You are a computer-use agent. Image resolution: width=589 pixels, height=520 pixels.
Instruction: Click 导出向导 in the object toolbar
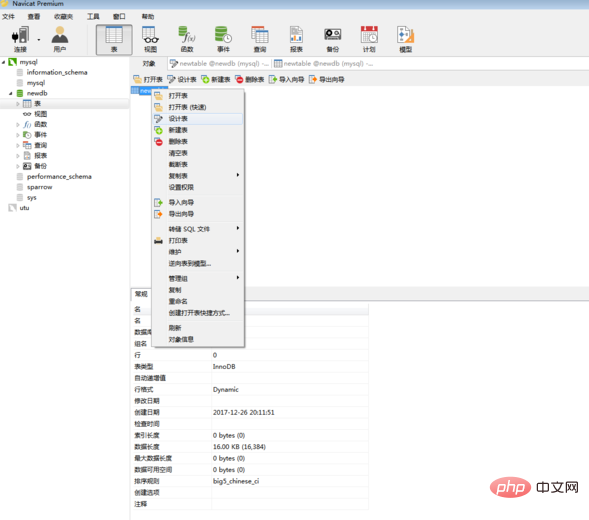tap(326, 79)
